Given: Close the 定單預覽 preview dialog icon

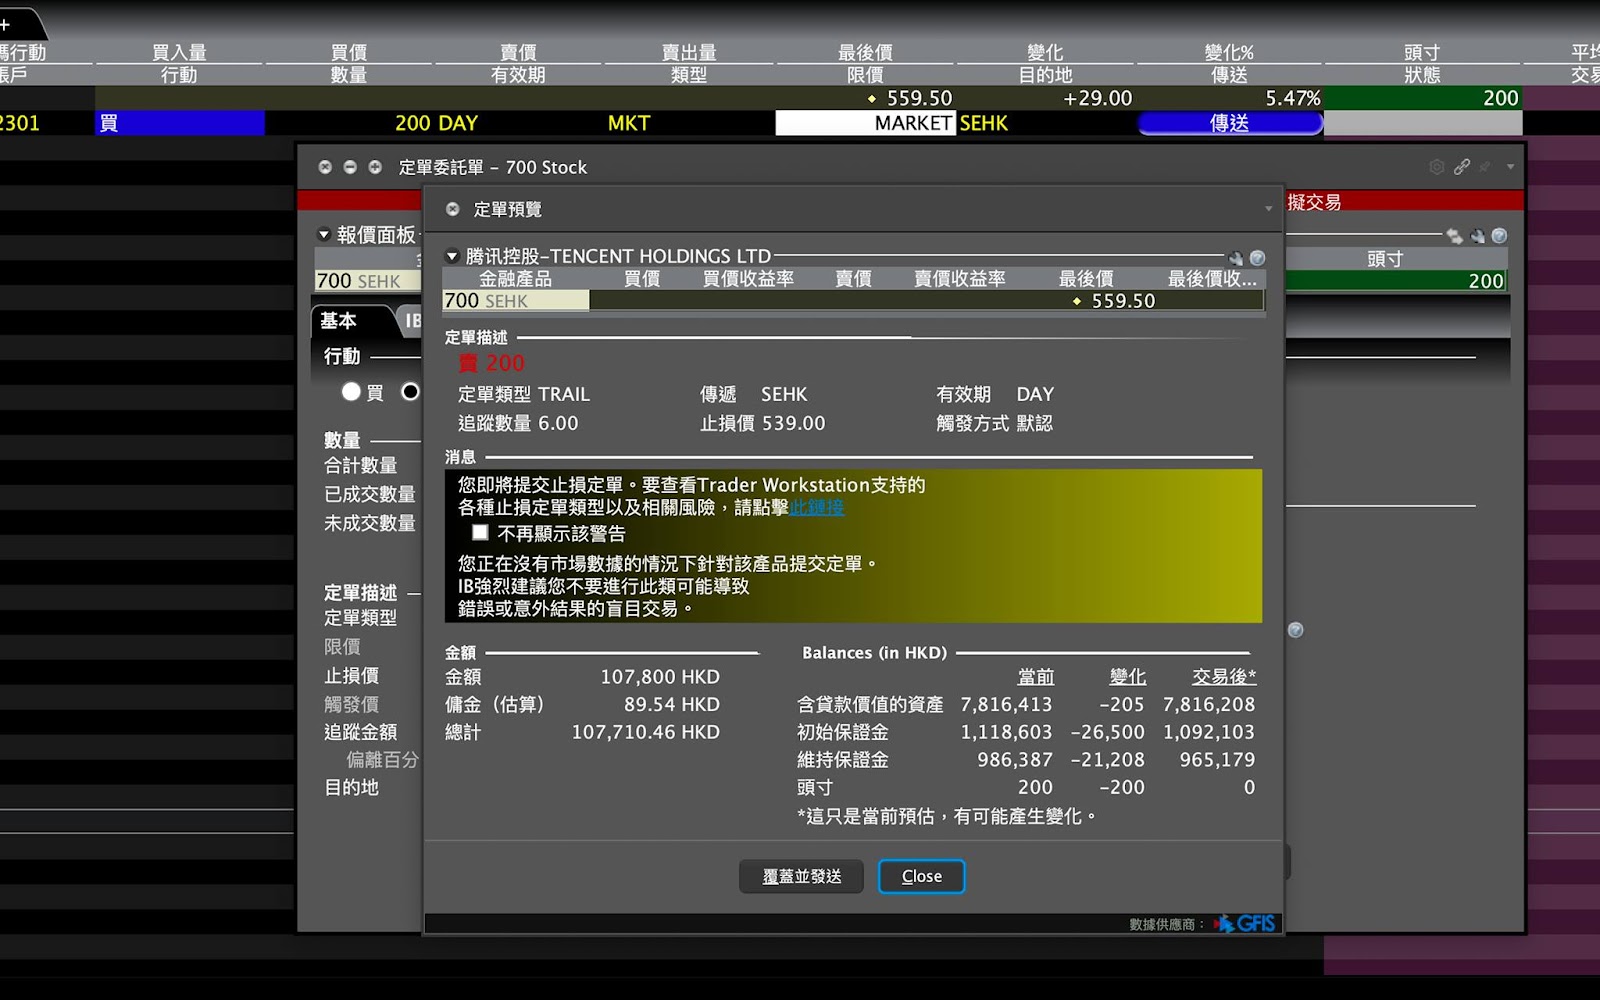Looking at the screenshot, I should coord(453,209).
